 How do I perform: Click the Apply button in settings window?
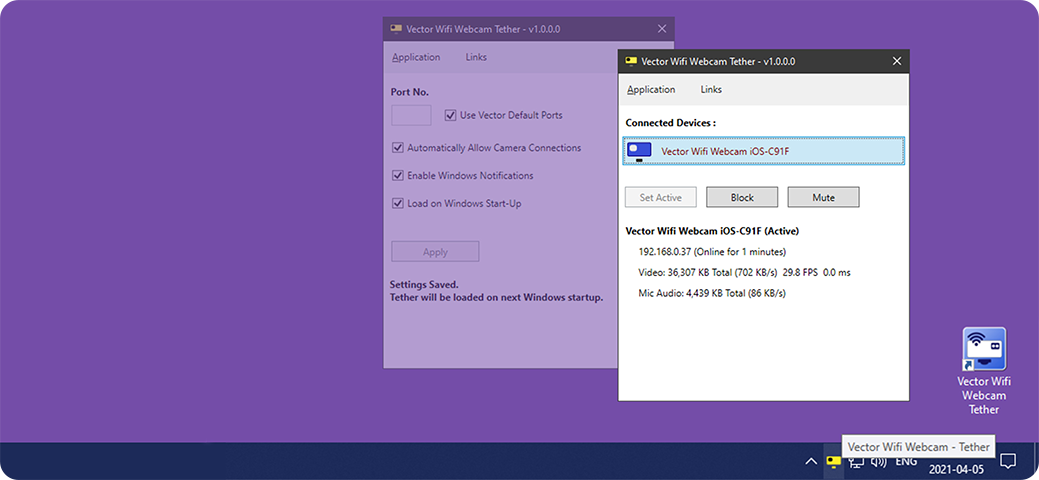point(435,252)
